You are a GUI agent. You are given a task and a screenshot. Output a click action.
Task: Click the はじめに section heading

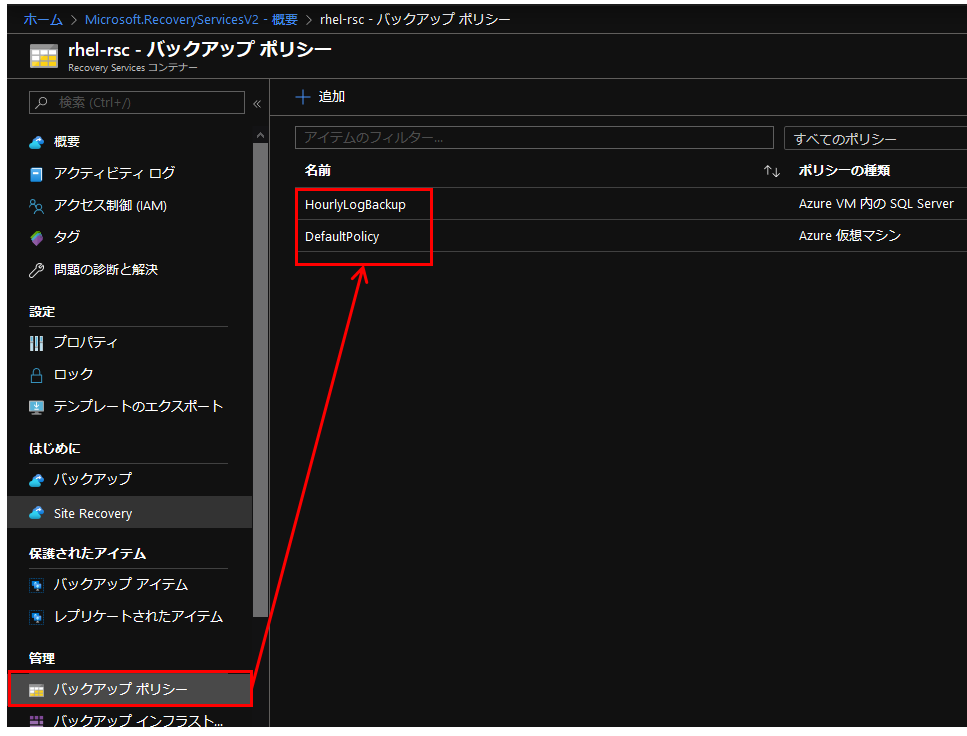54,449
